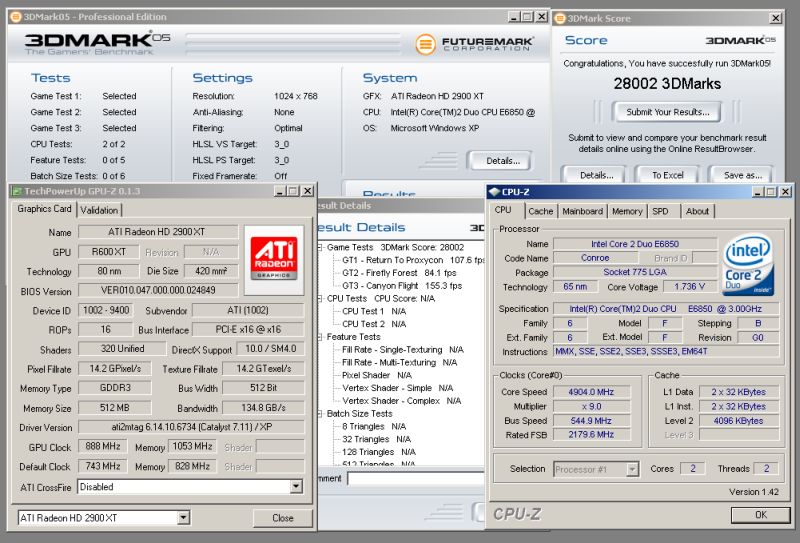The image size is (800, 543).
Task: Click the CPU-Z title bar icon
Action: (x=494, y=192)
